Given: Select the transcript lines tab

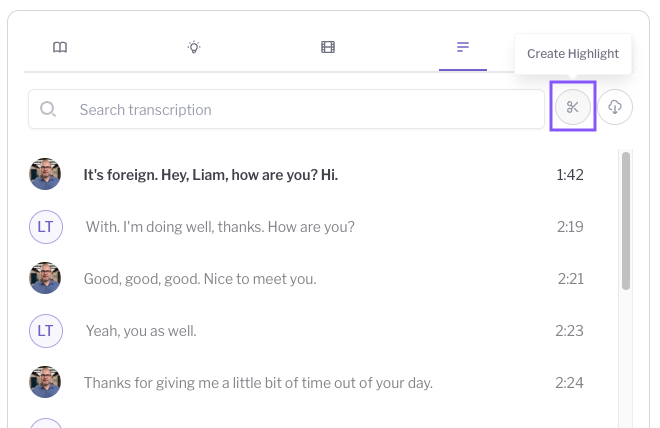Looking at the screenshot, I should click(x=463, y=47).
